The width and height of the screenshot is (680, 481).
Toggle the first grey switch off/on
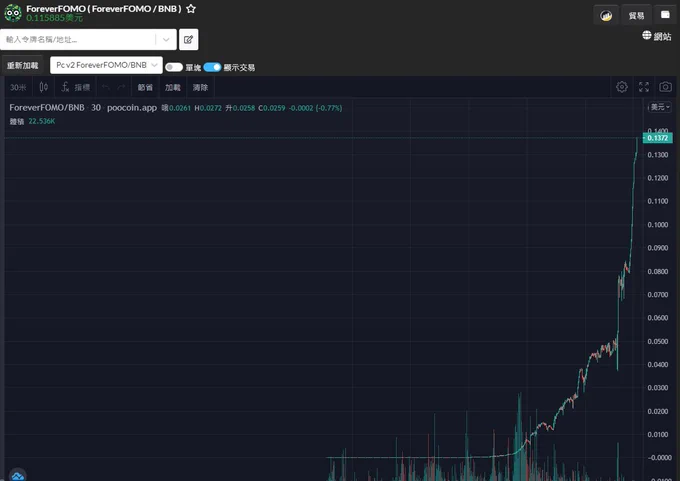coord(174,67)
